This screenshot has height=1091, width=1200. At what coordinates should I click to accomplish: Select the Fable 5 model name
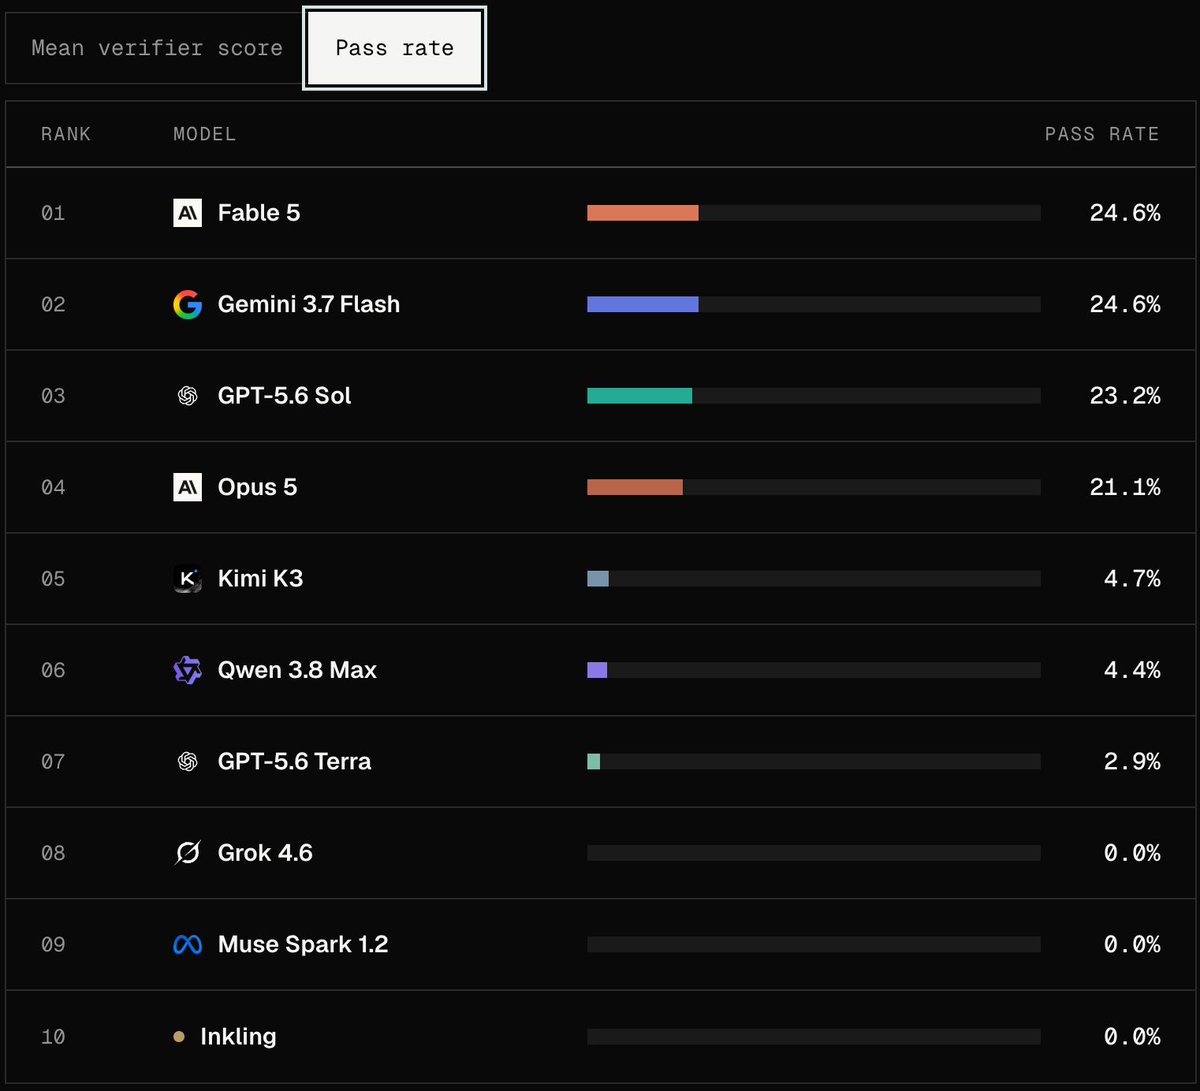[259, 213]
